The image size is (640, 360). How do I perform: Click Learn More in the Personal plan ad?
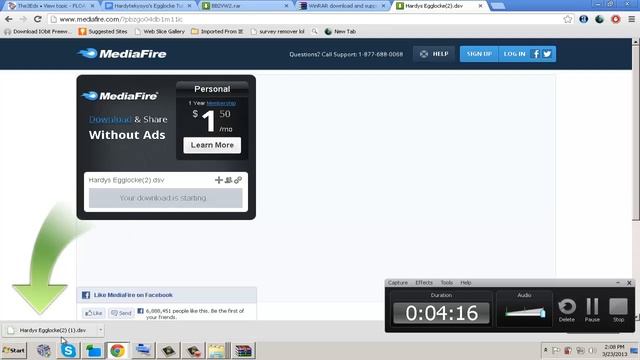click(x=212, y=145)
